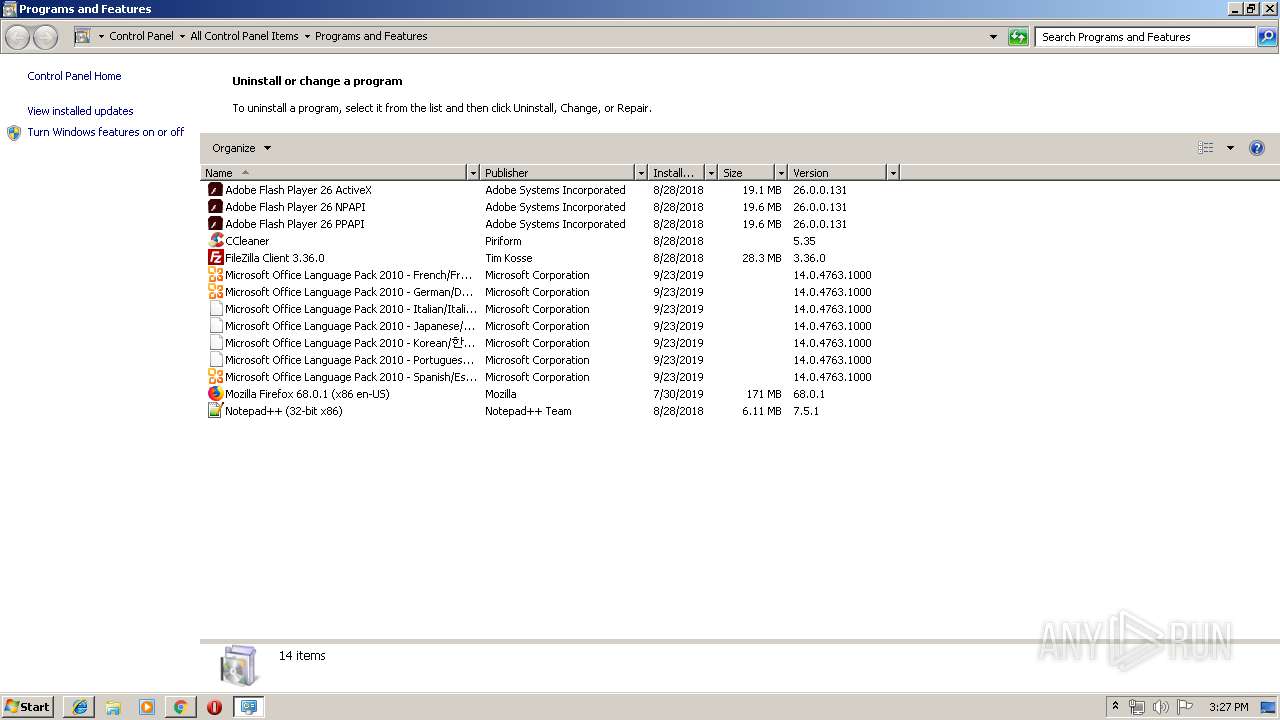Click All Control Panel Items breadcrumb
Viewport: 1280px width, 720px height.
coord(244,37)
